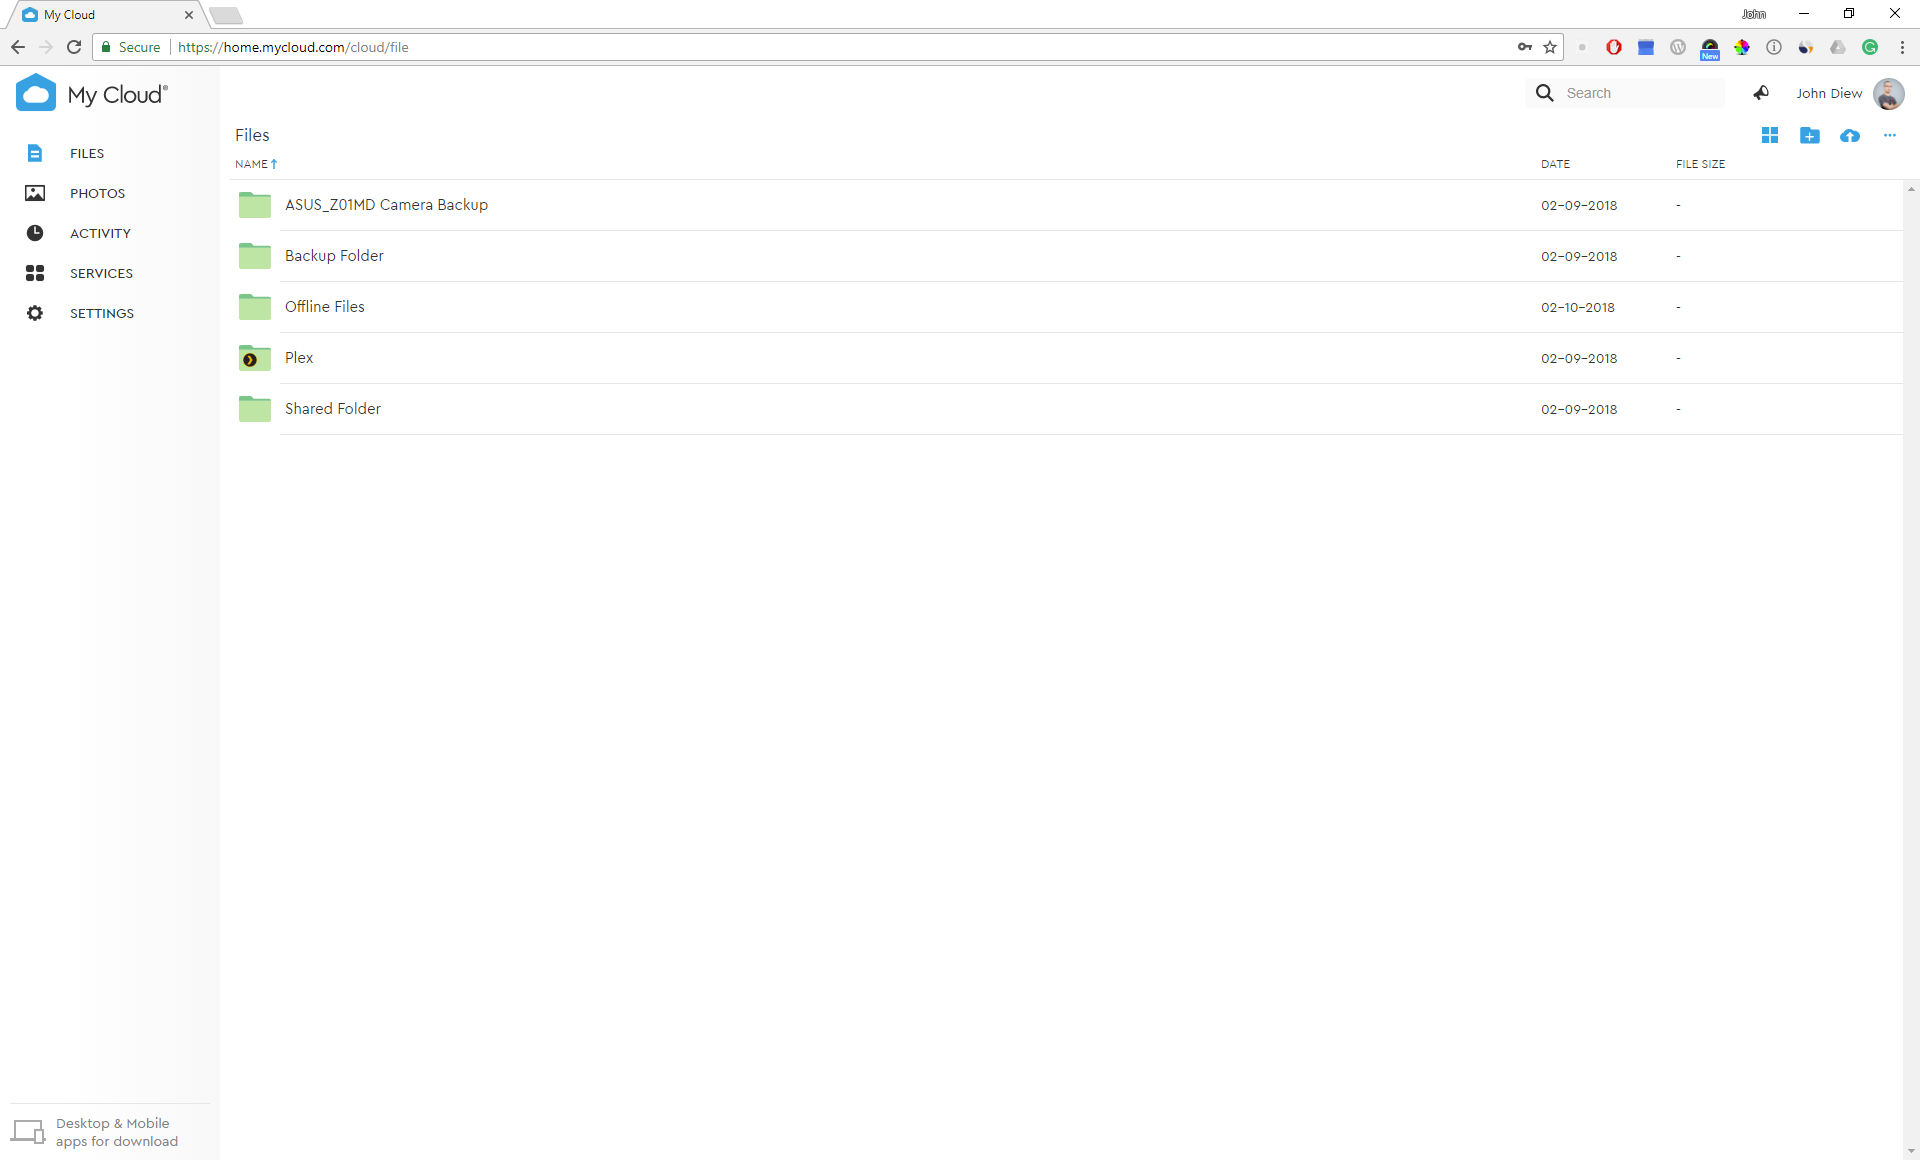Open the Files section in sidebar
This screenshot has width=1920, height=1160.
(87, 153)
